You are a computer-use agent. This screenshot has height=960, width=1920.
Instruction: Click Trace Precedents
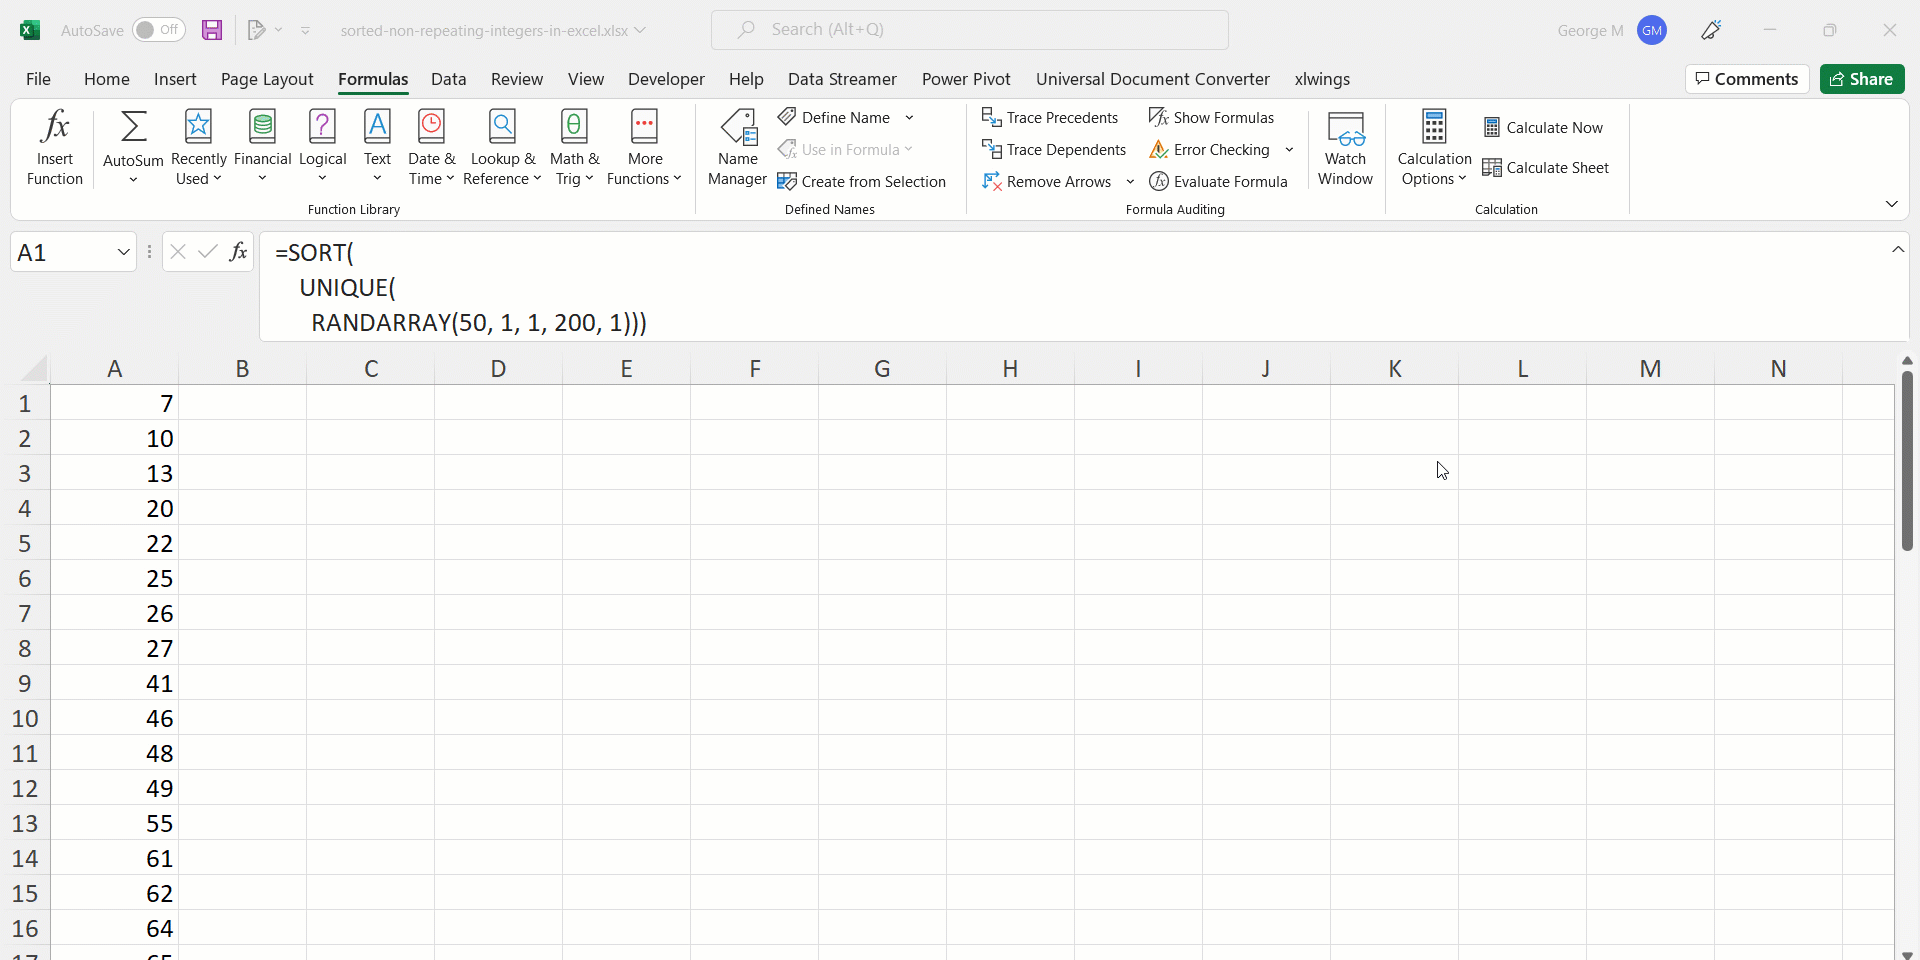1050,117
